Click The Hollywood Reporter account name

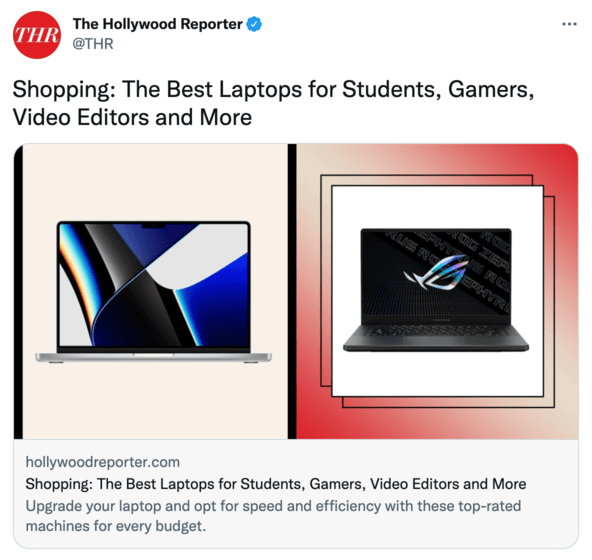click(157, 24)
